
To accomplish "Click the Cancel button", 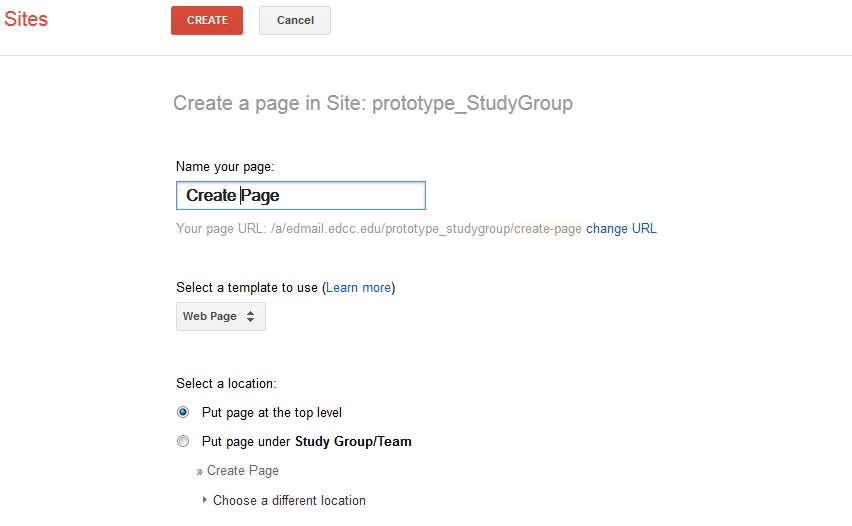I will point(295,21).
